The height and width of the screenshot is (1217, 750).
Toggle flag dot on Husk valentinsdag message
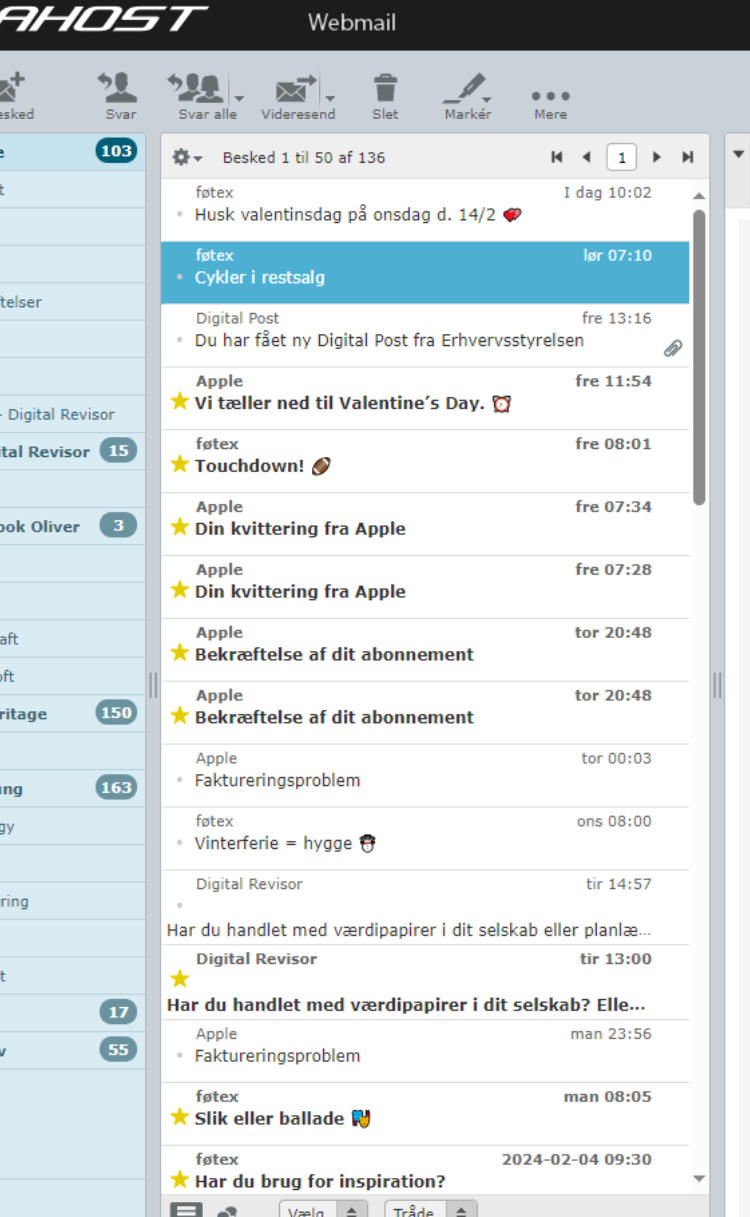(x=180, y=214)
